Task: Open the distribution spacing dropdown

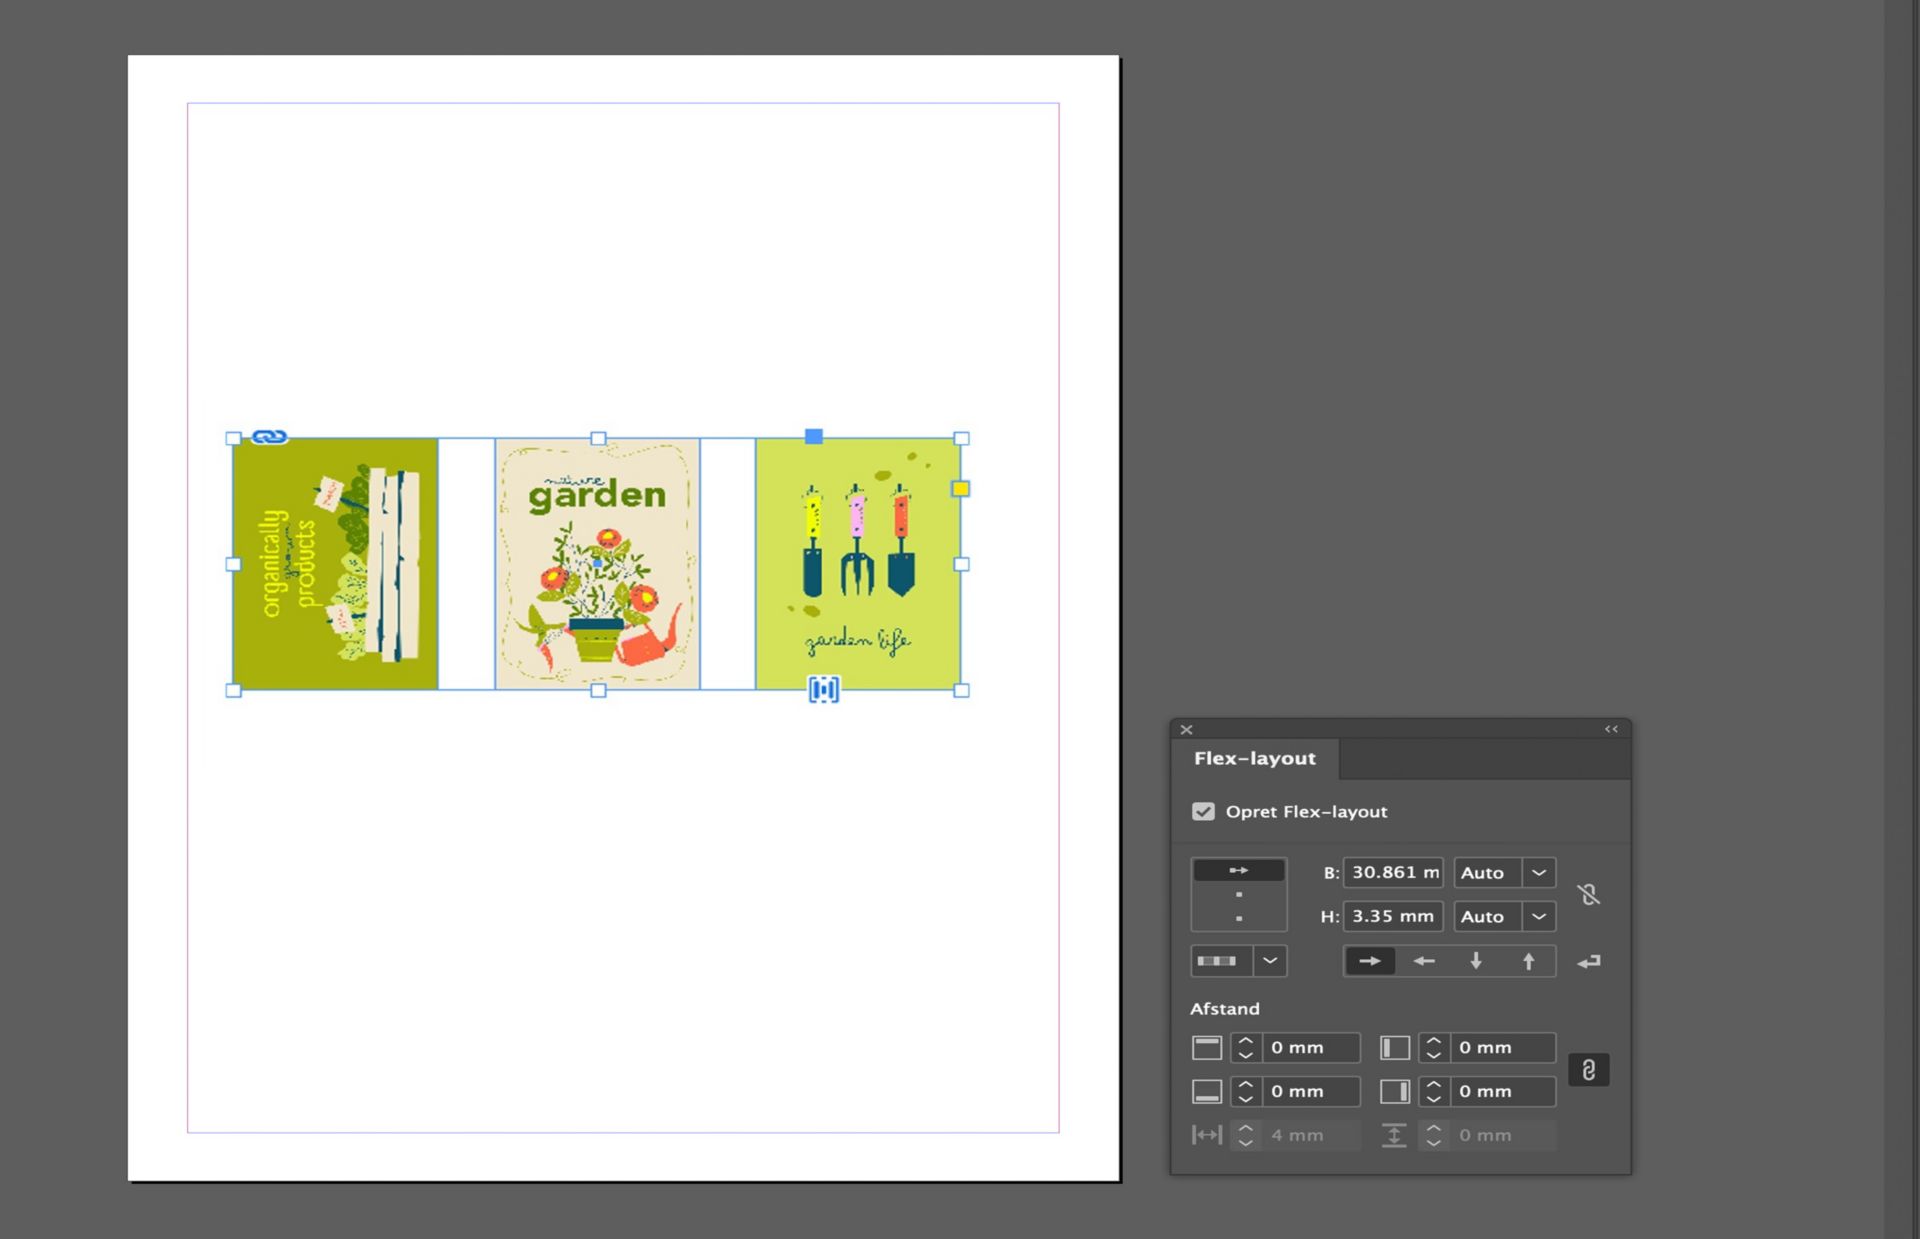Action: [x=1269, y=961]
